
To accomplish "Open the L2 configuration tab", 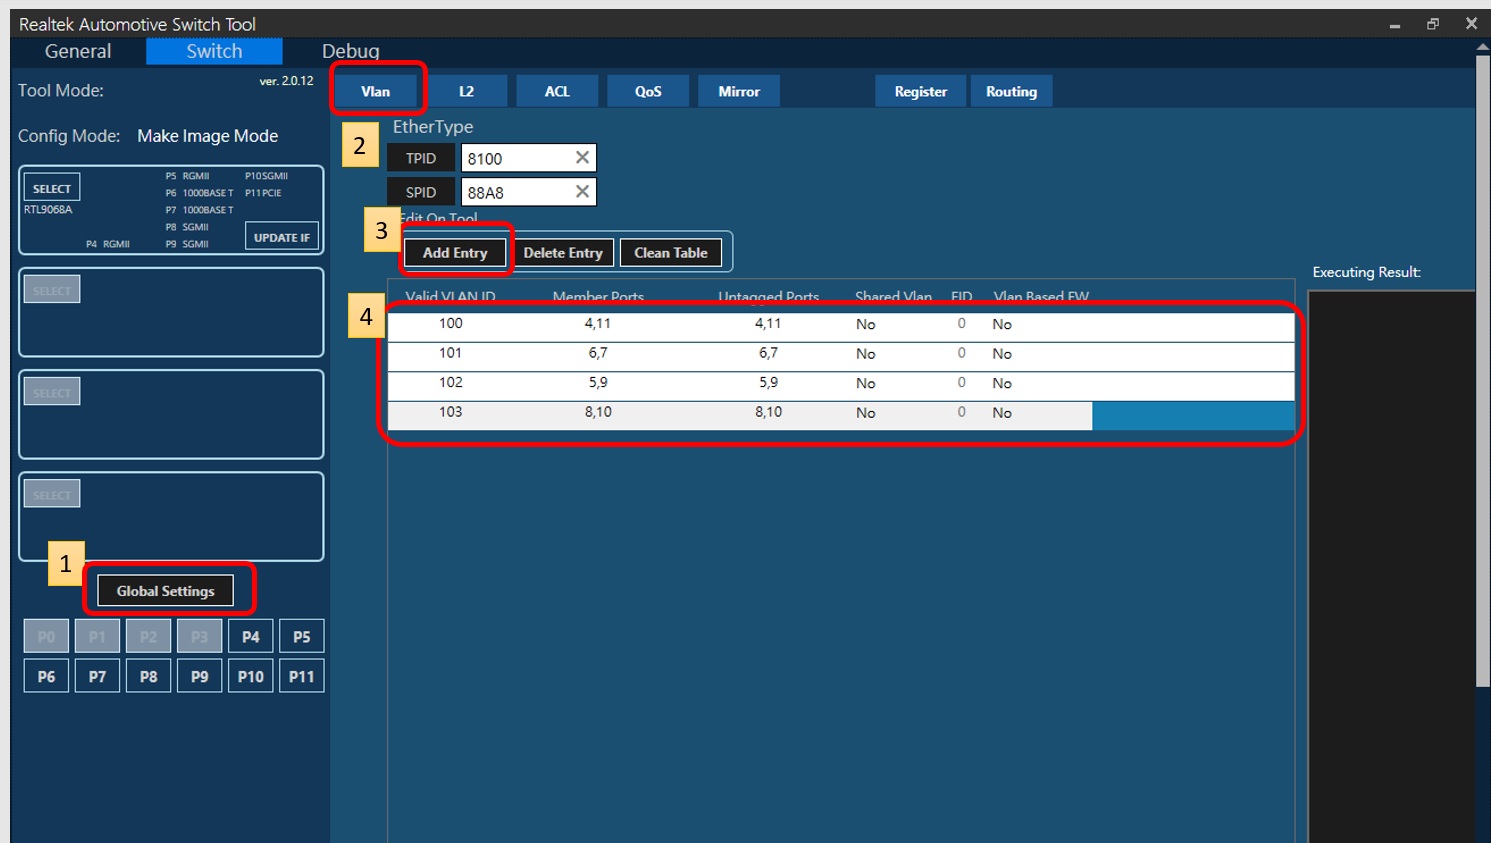I will [x=466, y=91].
